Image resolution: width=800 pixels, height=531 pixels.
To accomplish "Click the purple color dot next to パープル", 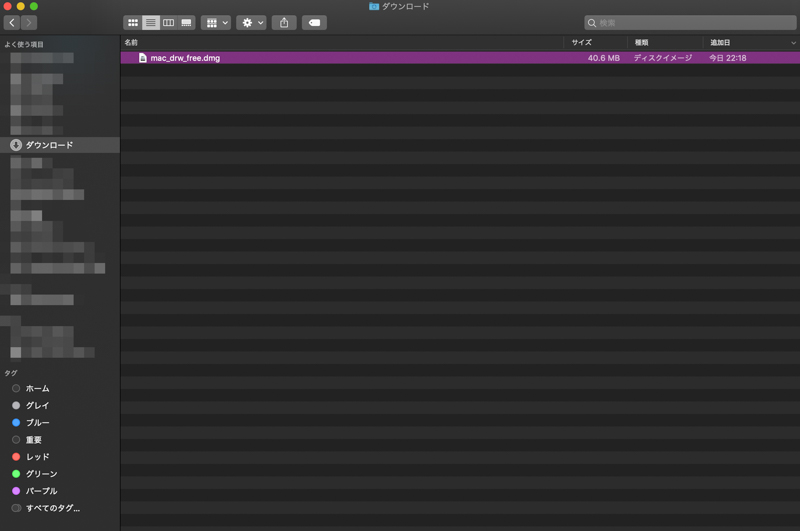I will tap(16, 491).
